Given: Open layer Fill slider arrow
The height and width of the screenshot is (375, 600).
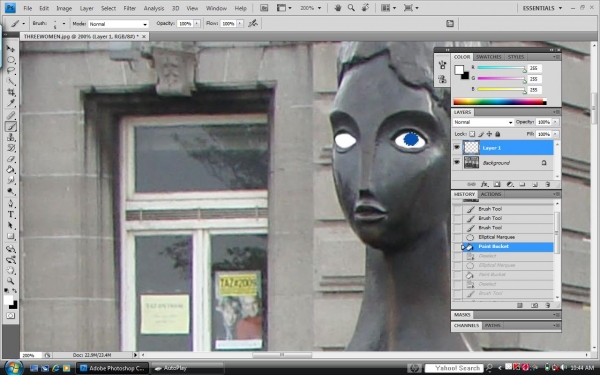Looking at the screenshot, I should (x=555, y=134).
